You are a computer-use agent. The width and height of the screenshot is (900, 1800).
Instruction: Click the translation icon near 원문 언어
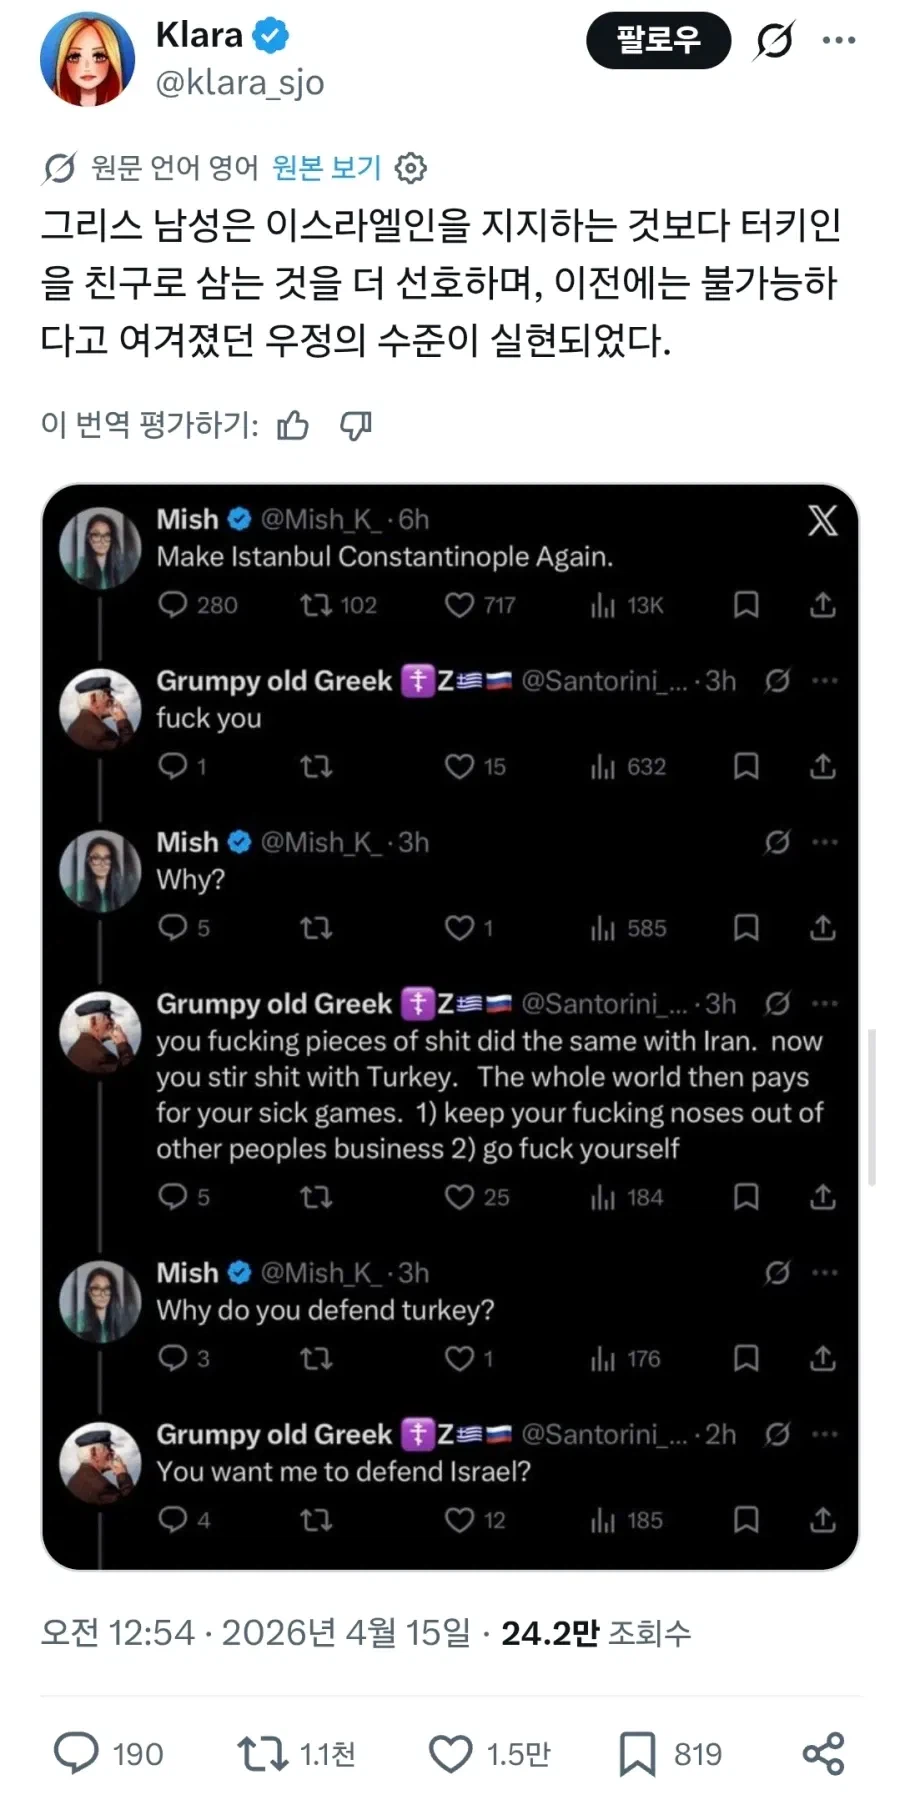[x=59, y=168]
